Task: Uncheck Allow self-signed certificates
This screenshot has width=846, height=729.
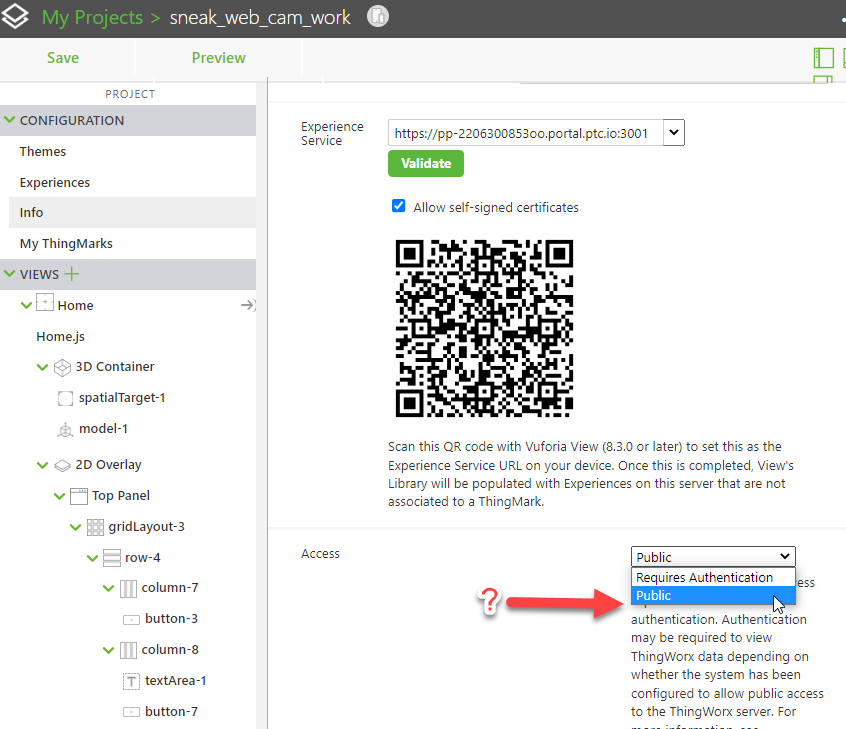Action: click(398, 207)
